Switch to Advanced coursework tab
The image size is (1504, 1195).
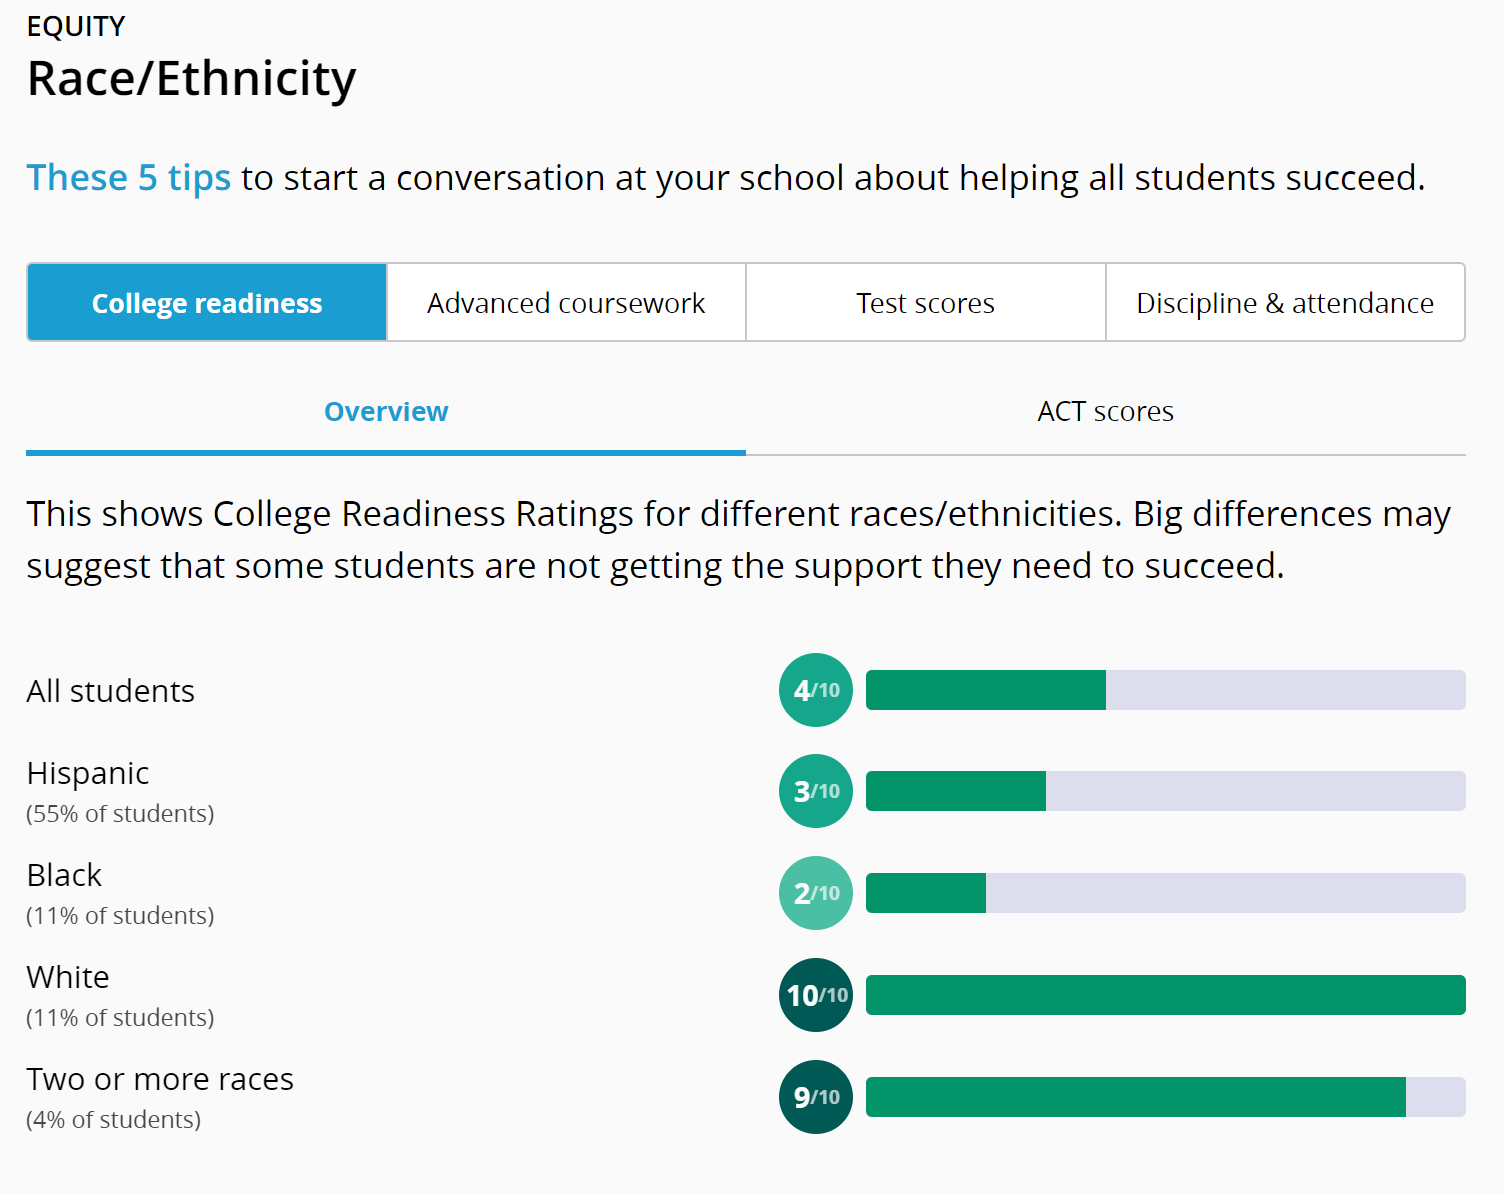point(566,303)
